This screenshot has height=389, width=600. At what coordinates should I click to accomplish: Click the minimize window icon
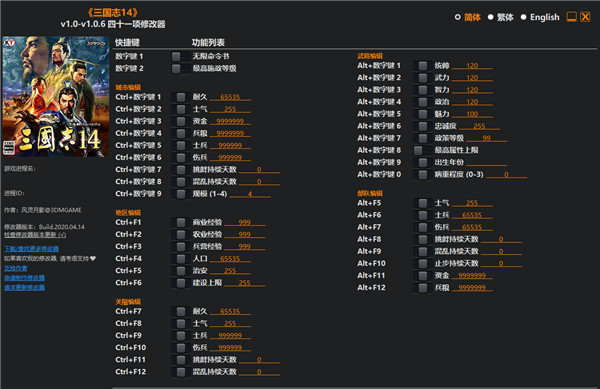[572, 17]
